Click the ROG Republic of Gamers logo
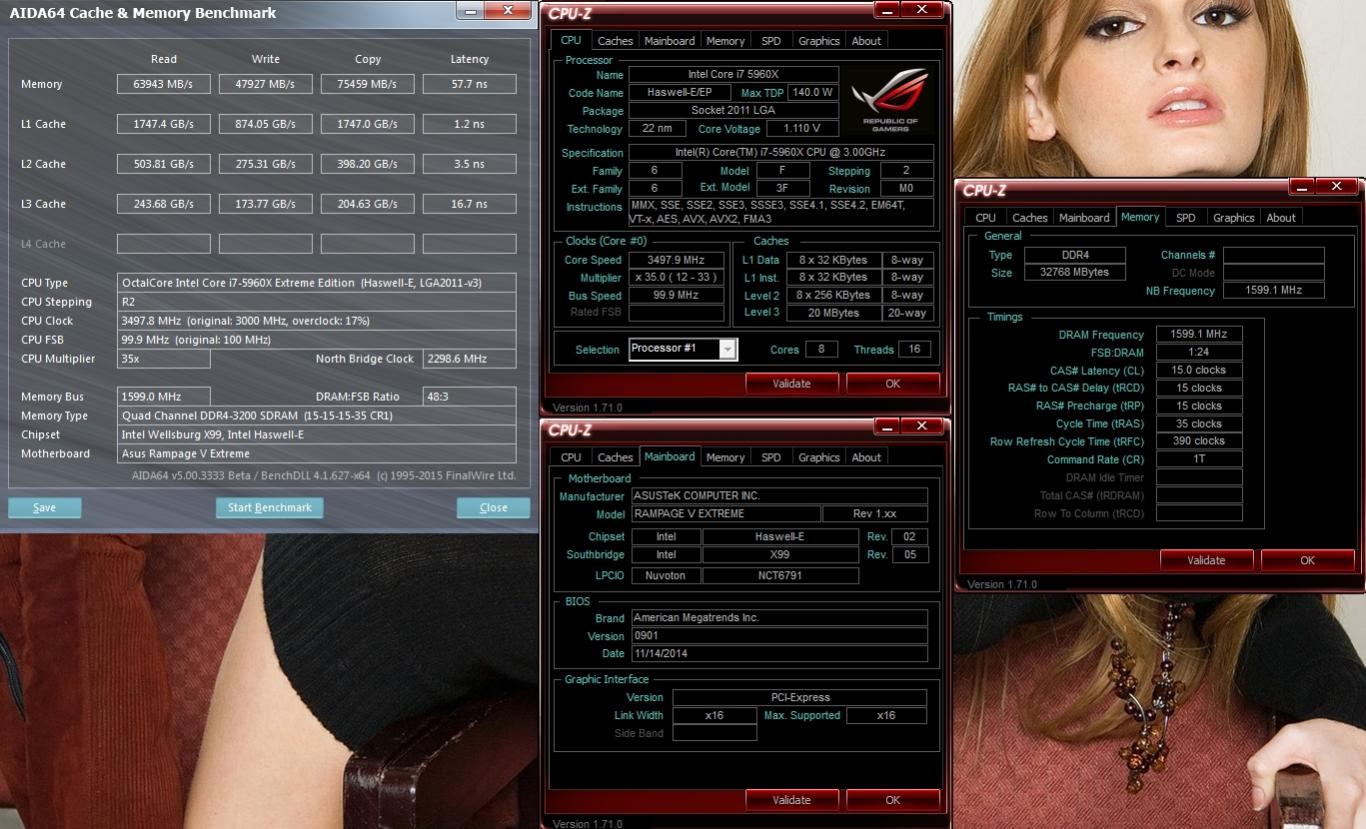Viewport: 1366px width, 829px height. click(x=889, y=99)
